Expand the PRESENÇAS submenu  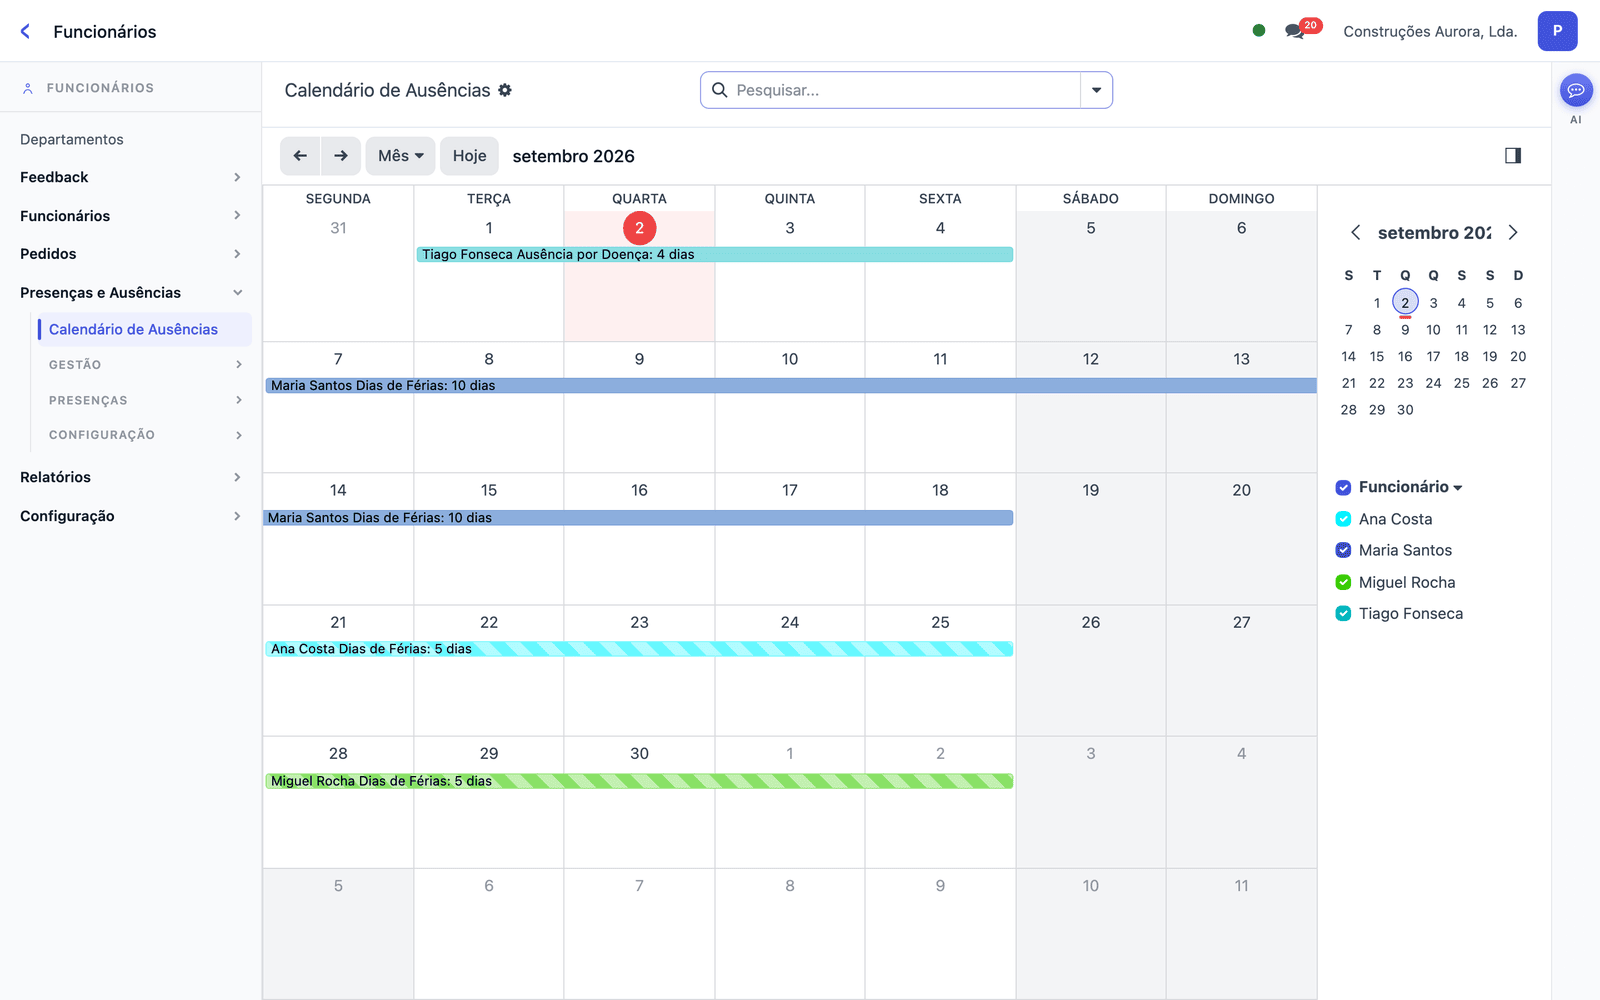click(x=143, y=400)
